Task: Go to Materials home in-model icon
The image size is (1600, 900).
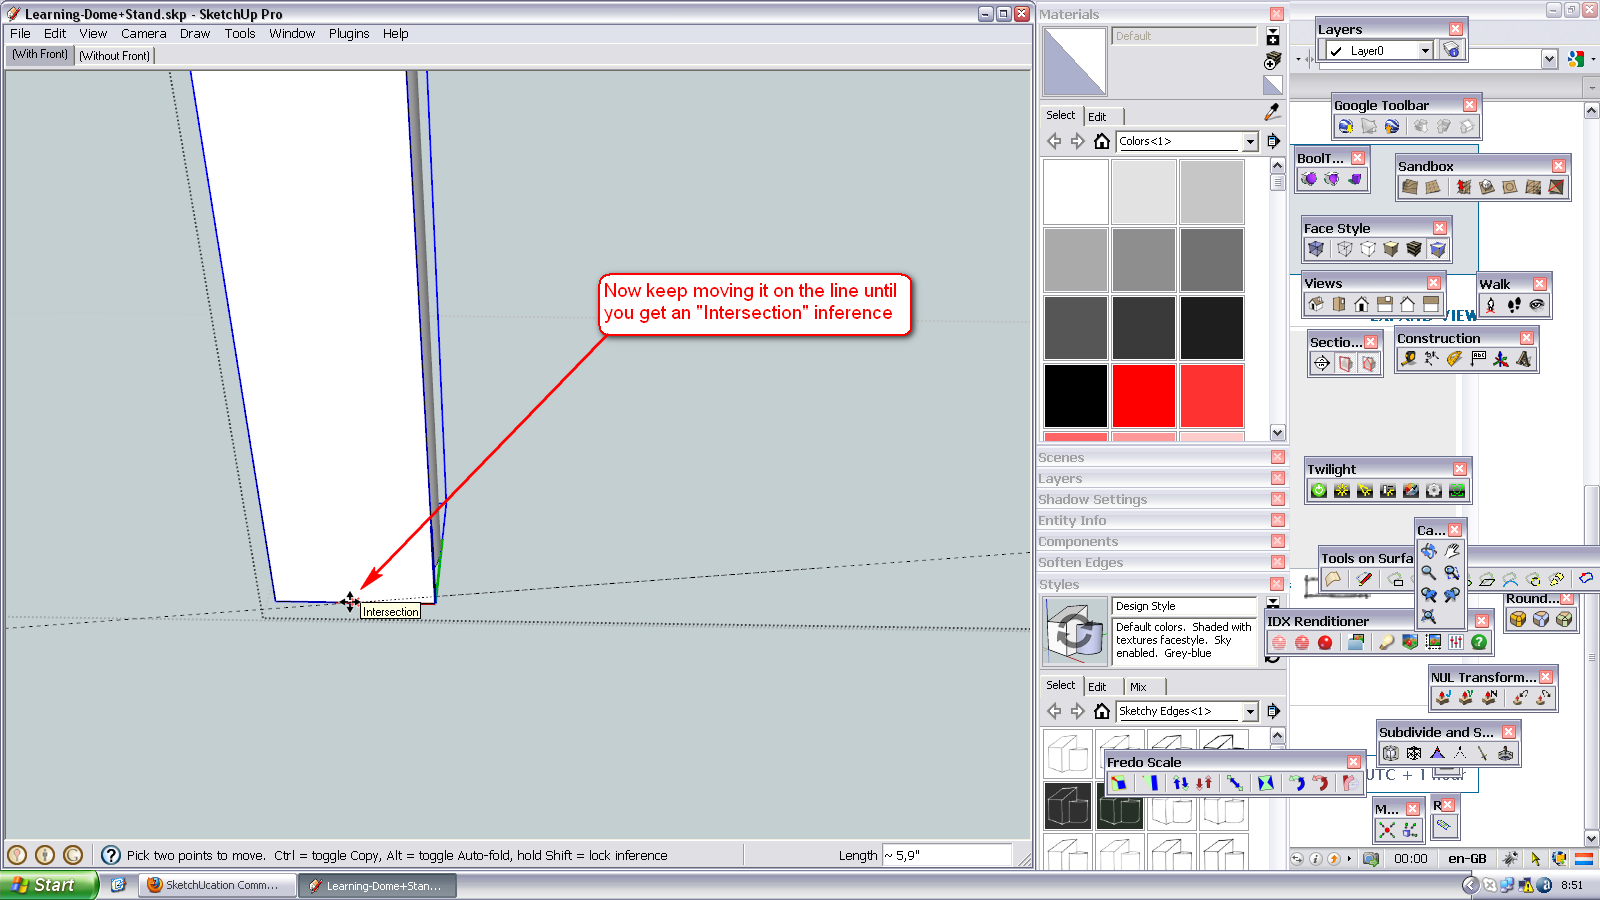Action: pos(1101,141)
